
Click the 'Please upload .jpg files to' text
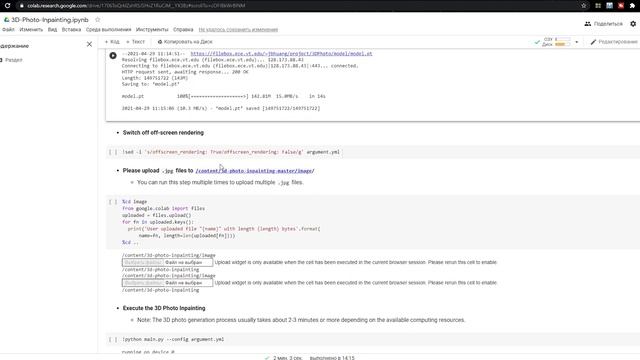(158, 171)
